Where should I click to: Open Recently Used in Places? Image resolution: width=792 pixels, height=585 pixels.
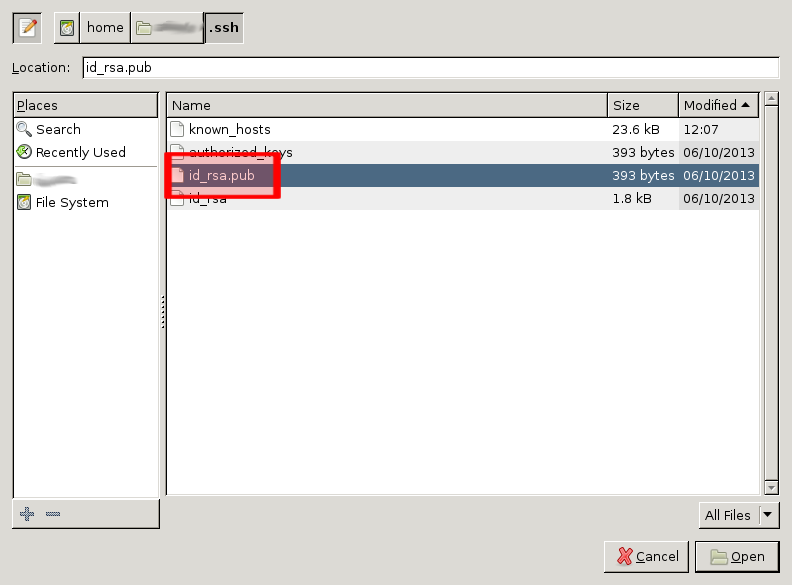coord(80,152)
